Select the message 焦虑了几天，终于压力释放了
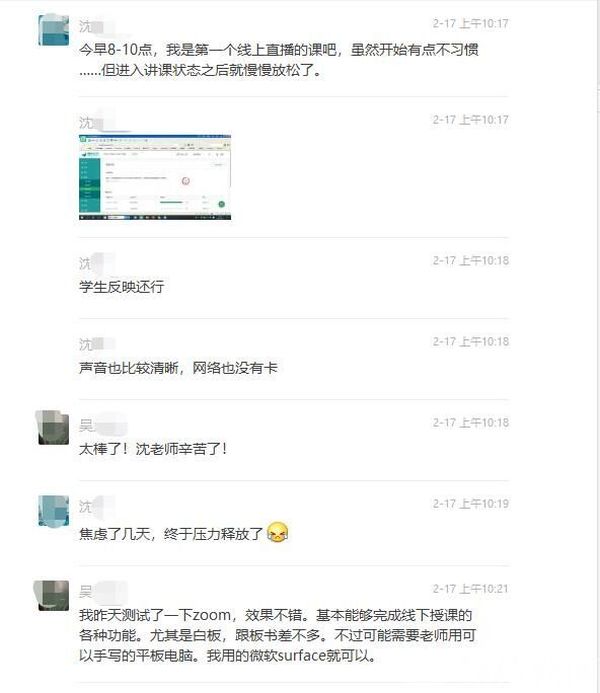Viewport: 600px width, 693px height. coord(171,534)
